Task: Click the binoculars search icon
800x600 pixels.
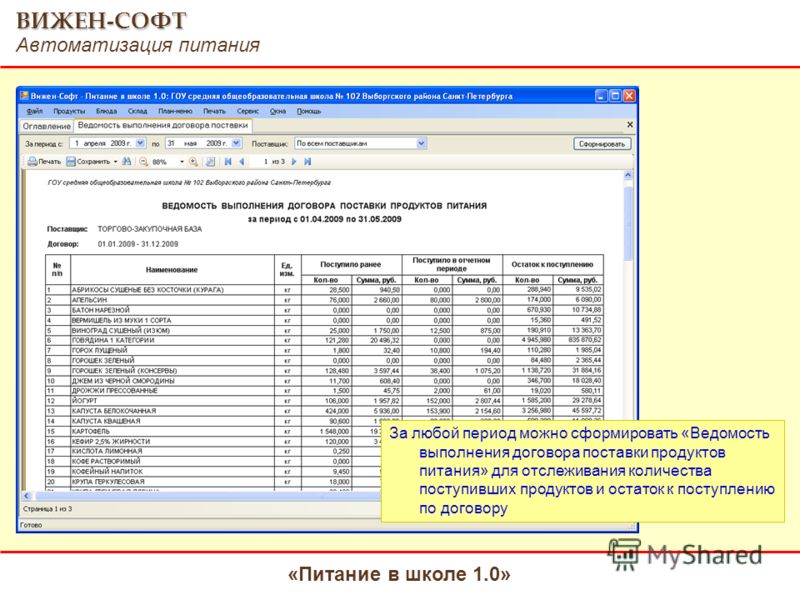Action: point(127,162)
